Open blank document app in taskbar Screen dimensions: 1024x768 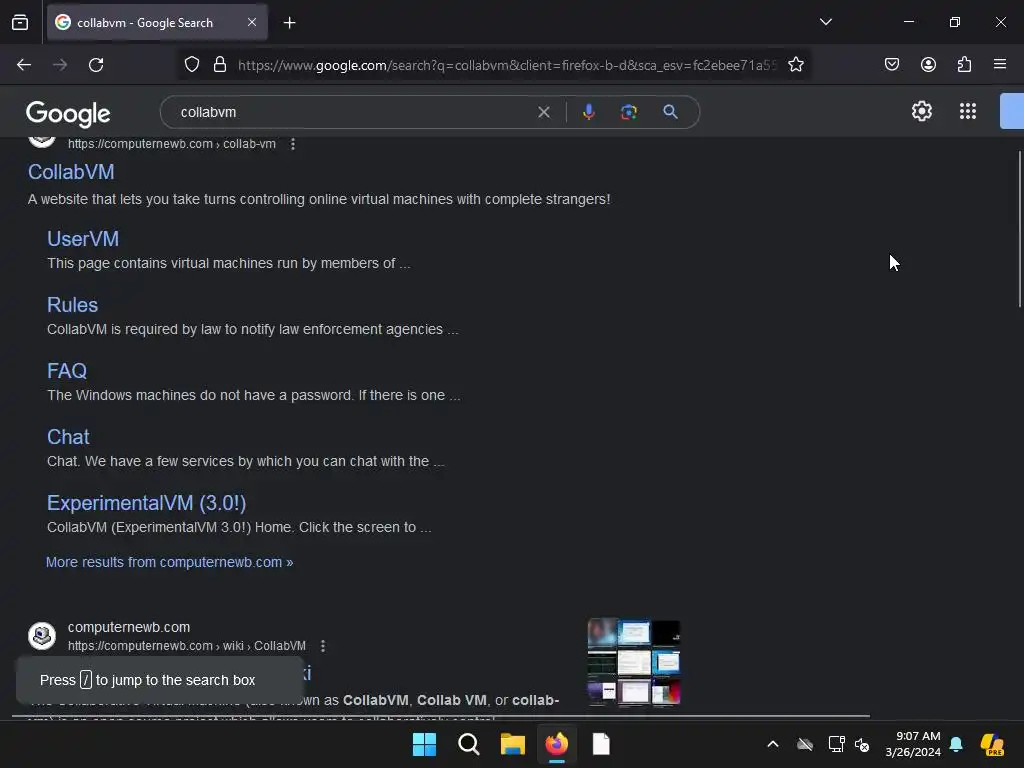click(601, 744)
